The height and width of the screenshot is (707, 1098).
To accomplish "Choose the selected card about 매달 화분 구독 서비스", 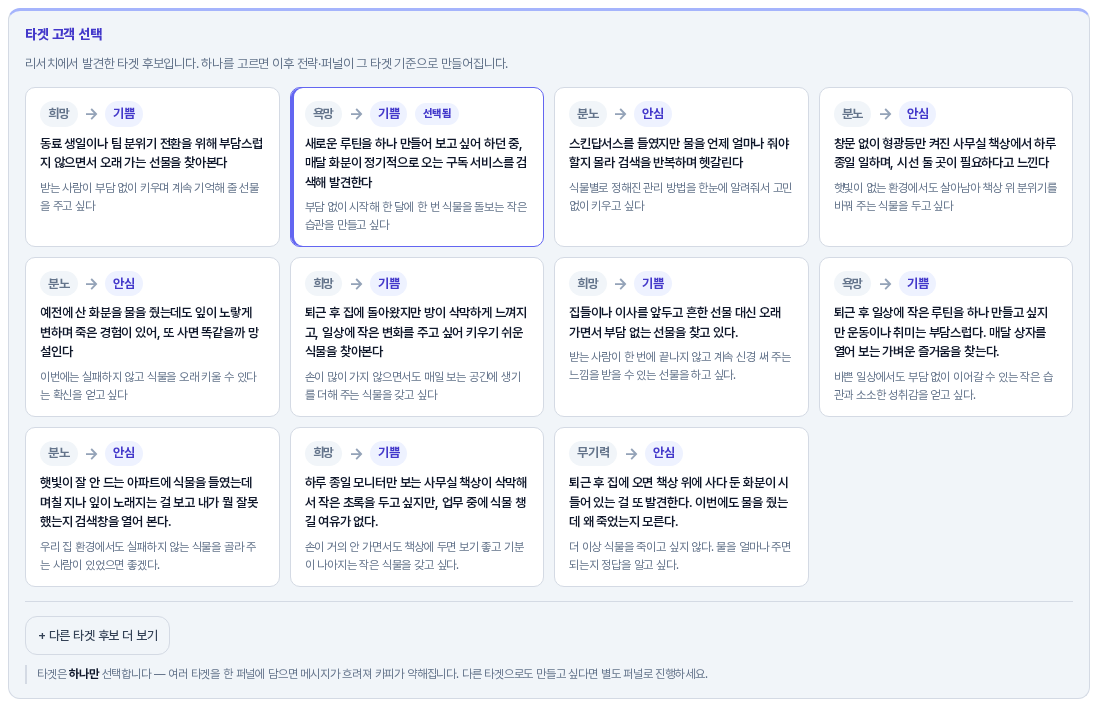I will pos(417,167).
